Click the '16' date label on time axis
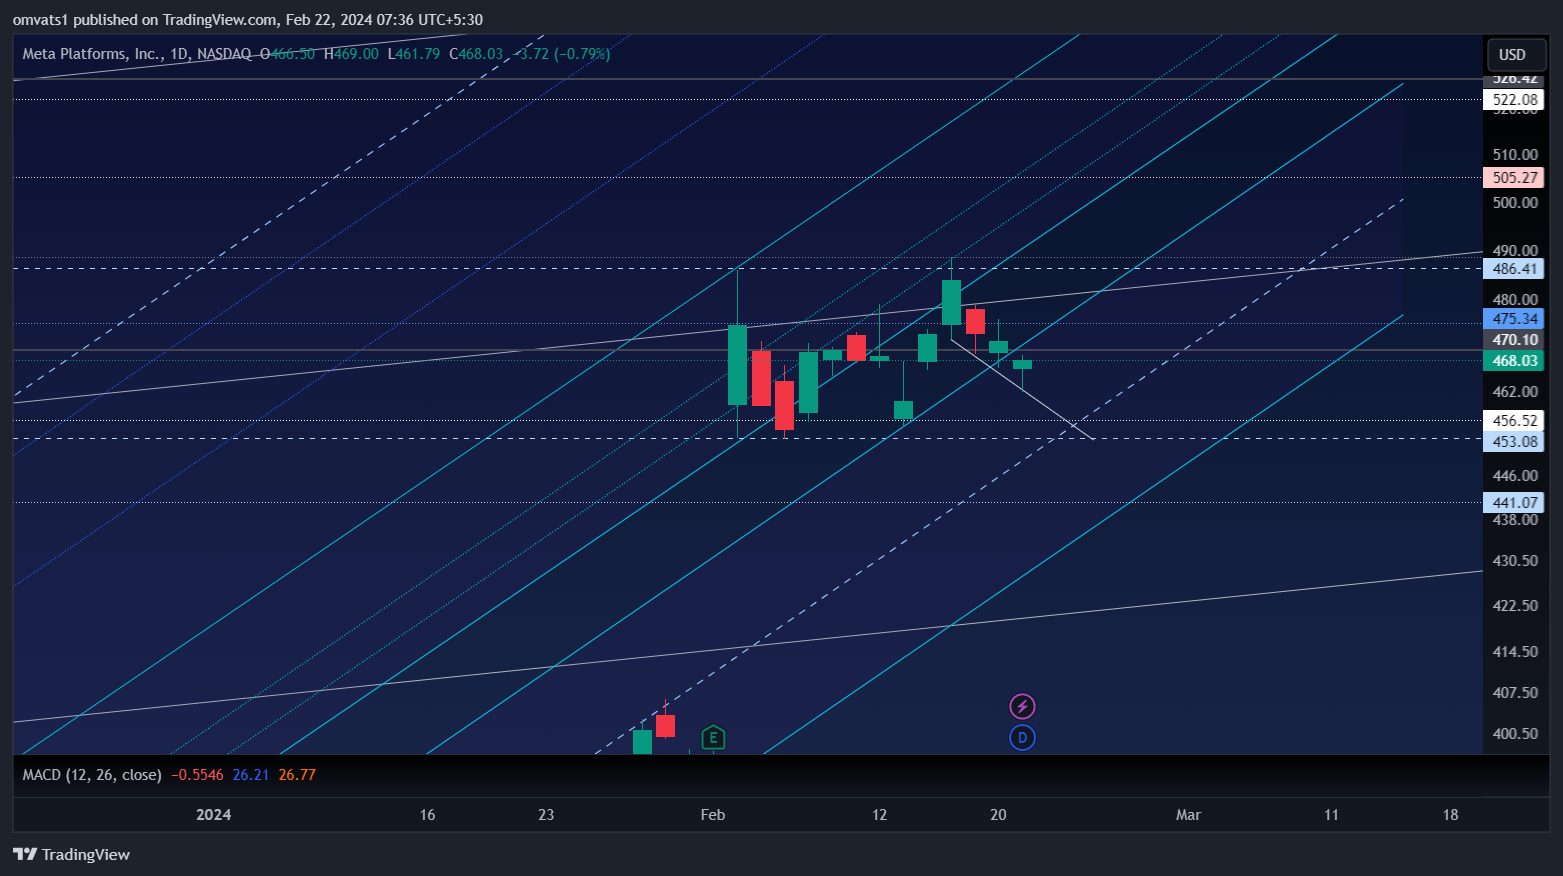The height and width of the screenshot is (876, 1563). [x=427, y=815]
